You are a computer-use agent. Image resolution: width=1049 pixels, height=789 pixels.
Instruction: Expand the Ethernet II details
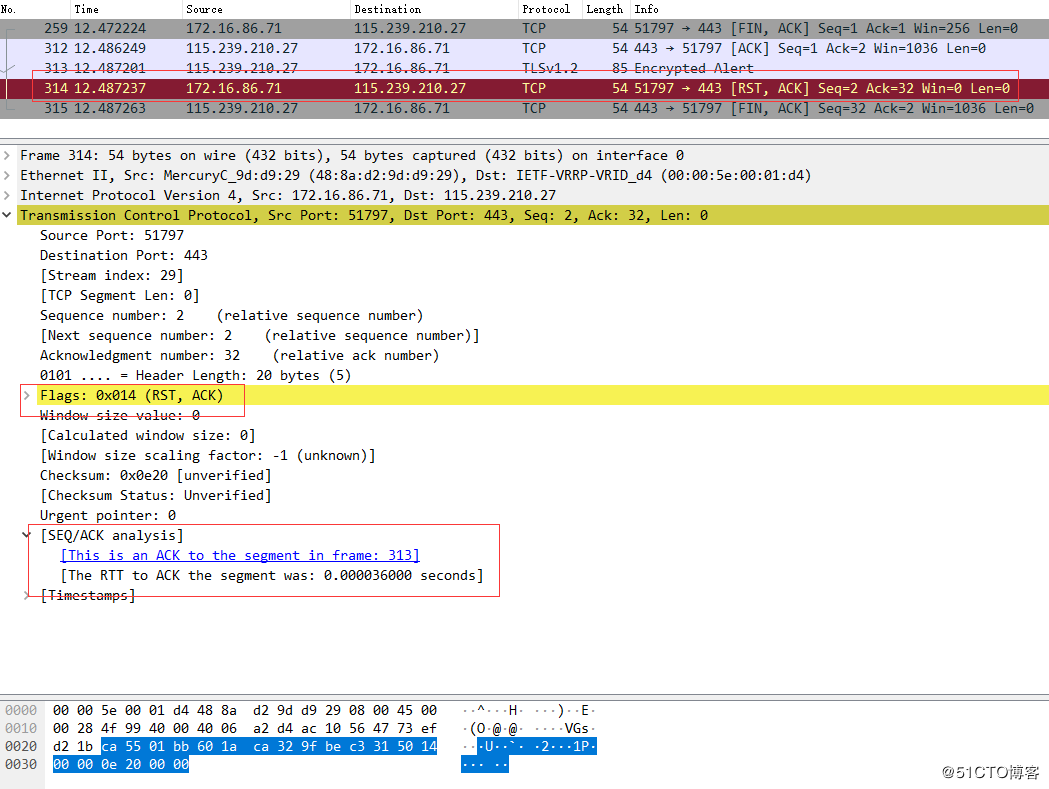[9, 176]
